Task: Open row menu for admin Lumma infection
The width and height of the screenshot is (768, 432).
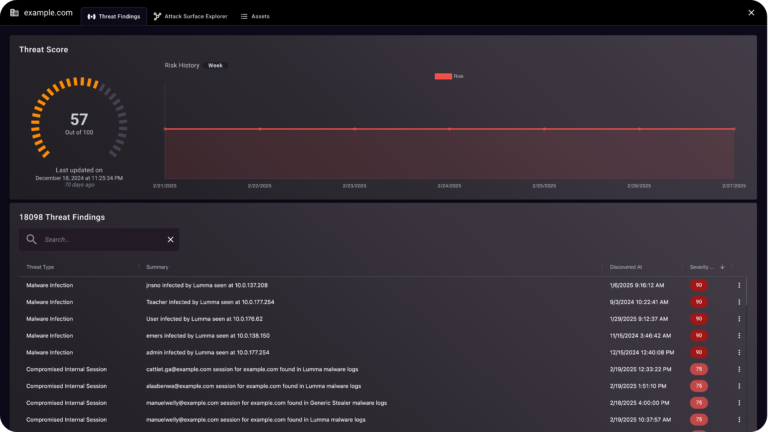Action: [x=739, y=352]
